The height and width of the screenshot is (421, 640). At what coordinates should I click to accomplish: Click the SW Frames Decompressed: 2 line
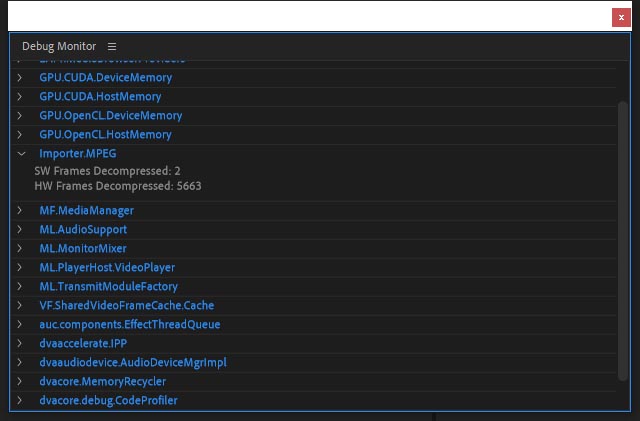[x=107, y=171]
